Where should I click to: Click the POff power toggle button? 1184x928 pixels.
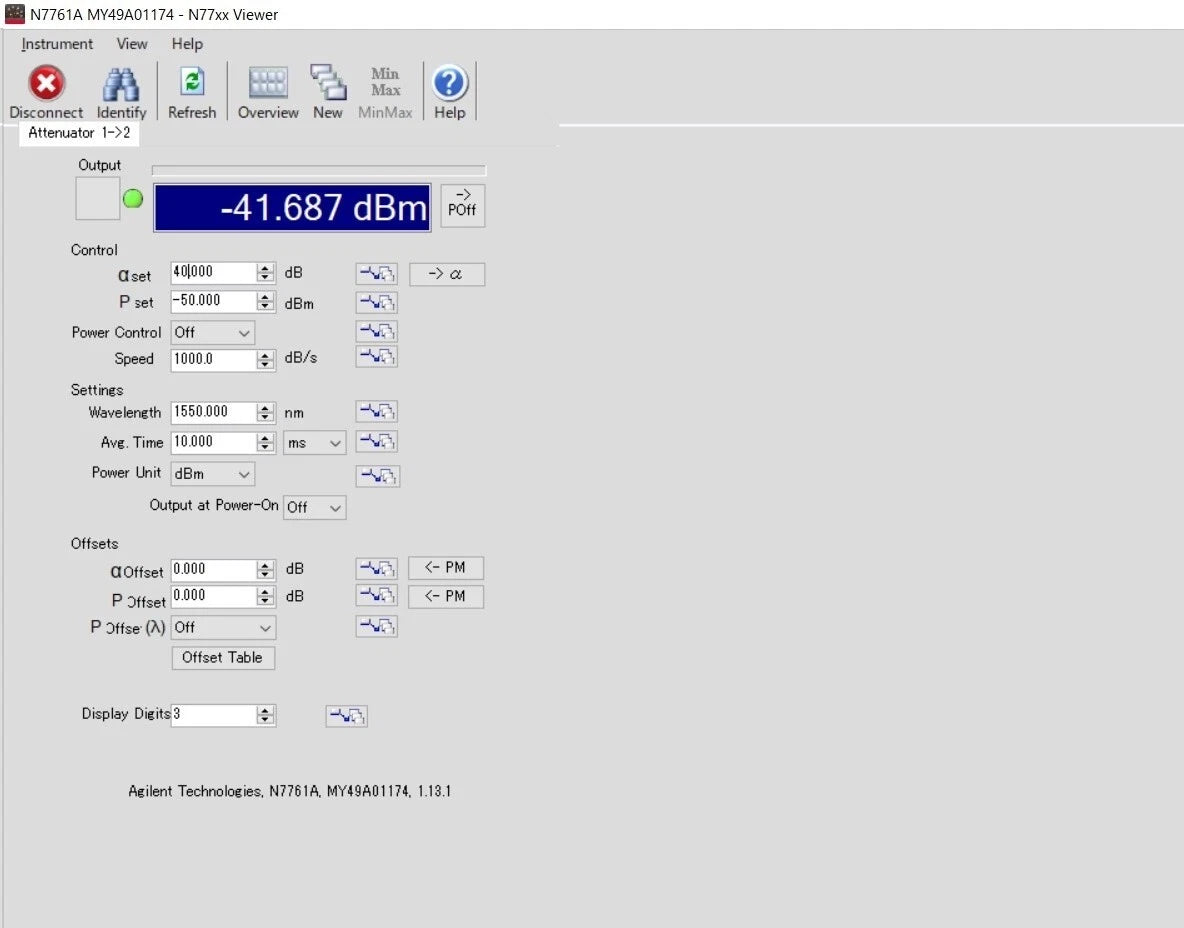(462, 205)
